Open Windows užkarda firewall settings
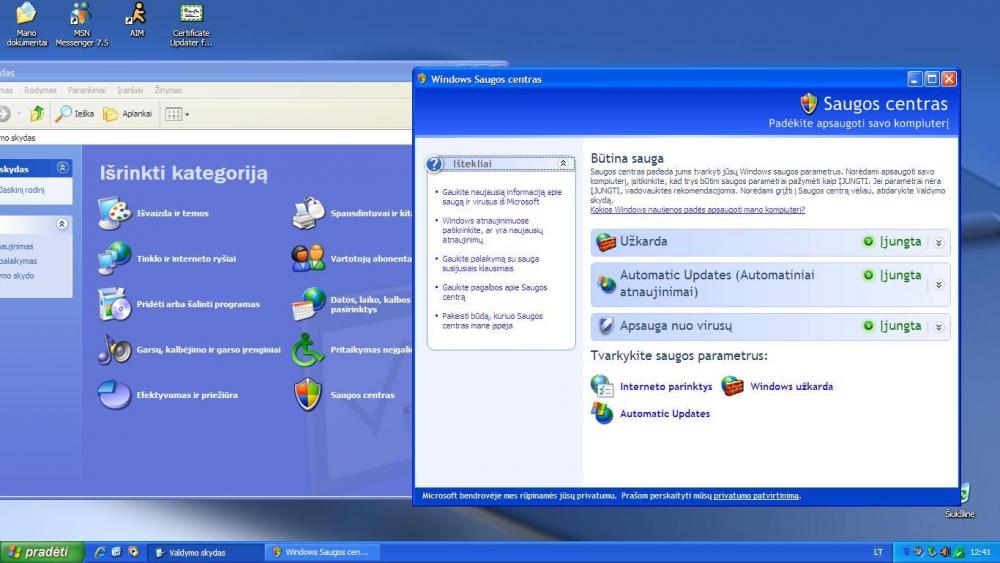Screen dimensions: 1000x563 (x=790, y=386)
